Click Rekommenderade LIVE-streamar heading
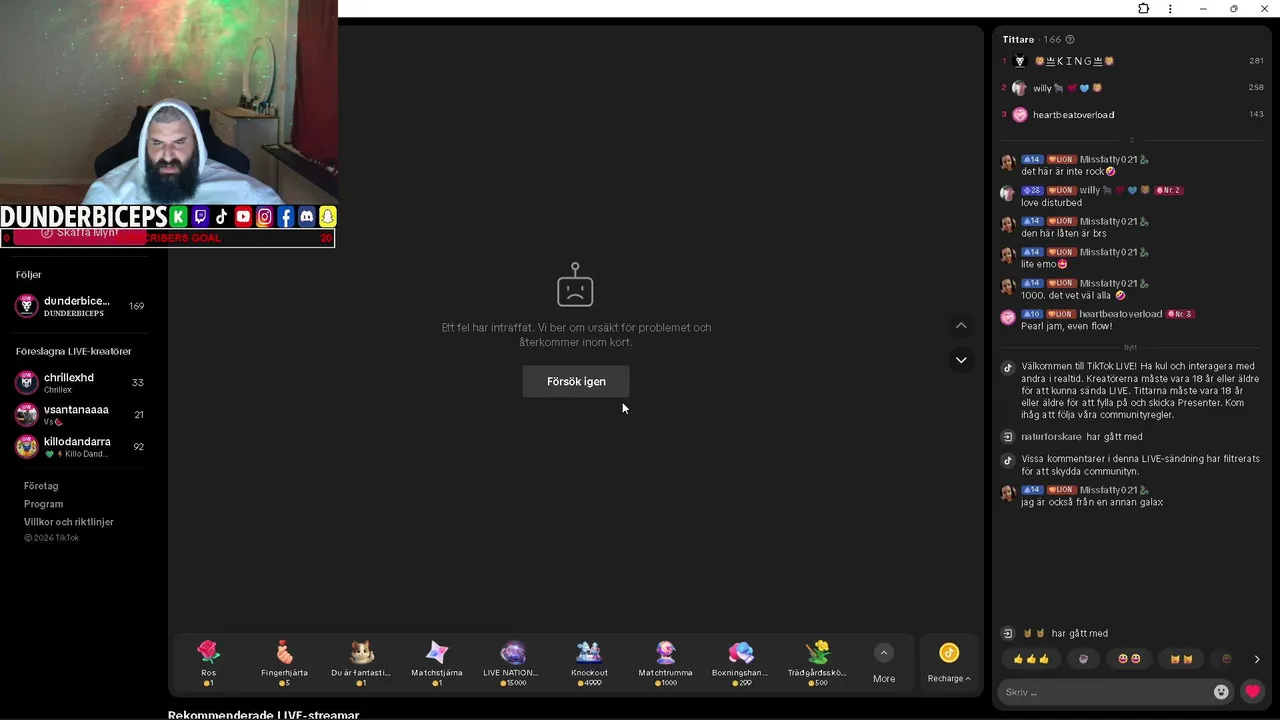The image size is (1280, 720). pos(263,714)
